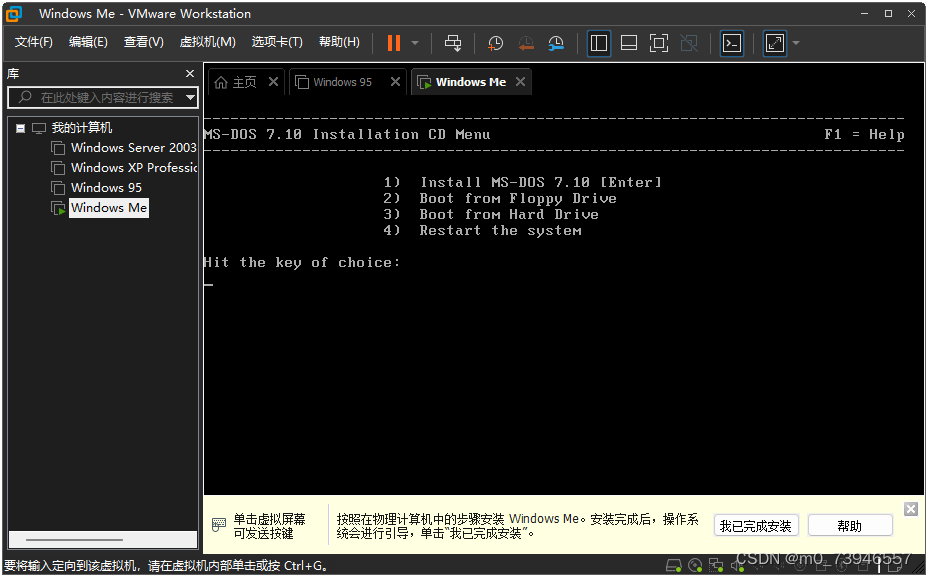Open the 编辑(E) menu
The width and height of the screenshot is (928, 577).
point(88,42)
